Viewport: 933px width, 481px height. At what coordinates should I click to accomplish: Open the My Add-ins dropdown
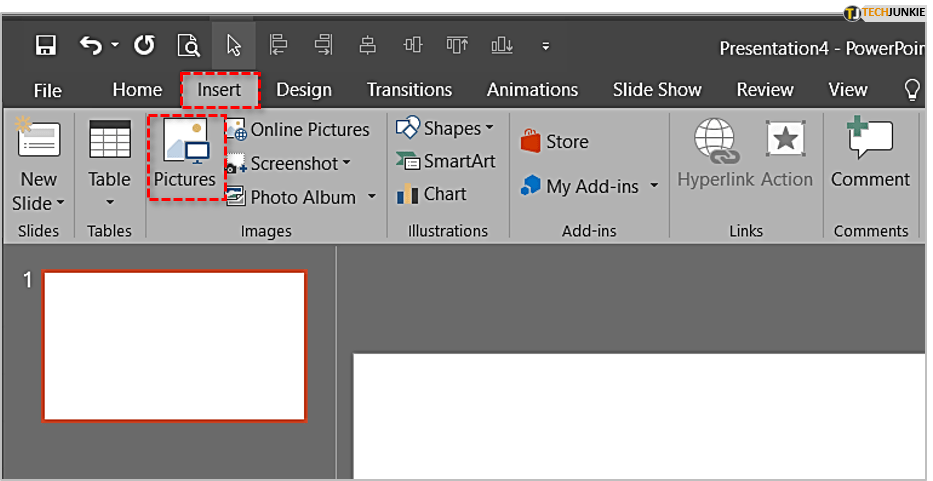(x=654, y=186)
